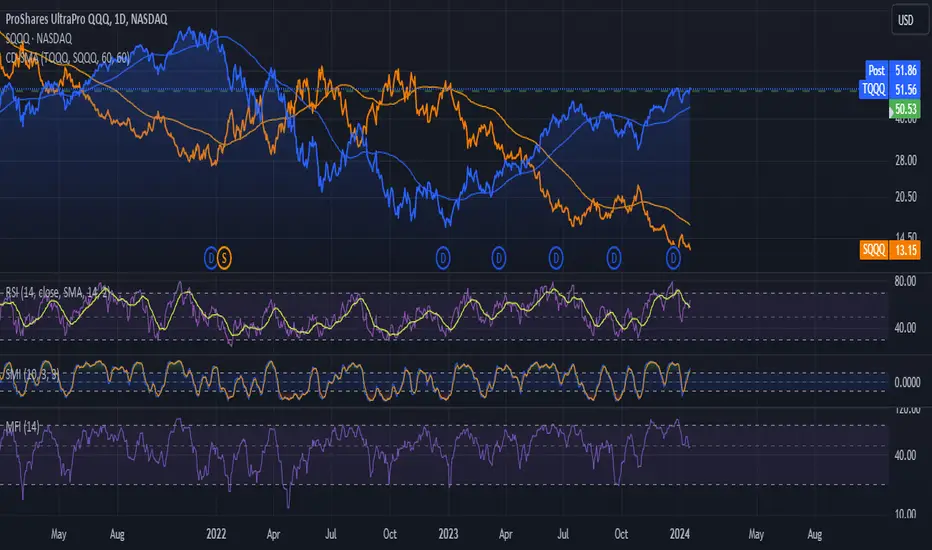Click the 2024 label on time axis
This screenshot has height=550, width=932.
point(679,534)
